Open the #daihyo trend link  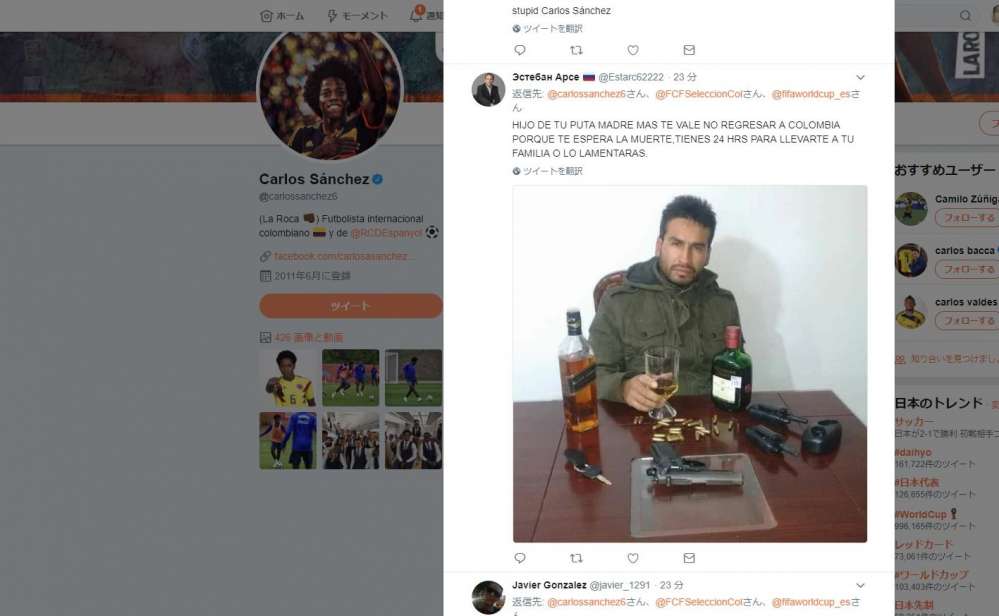pyautogui.click(x=913, y=453)
